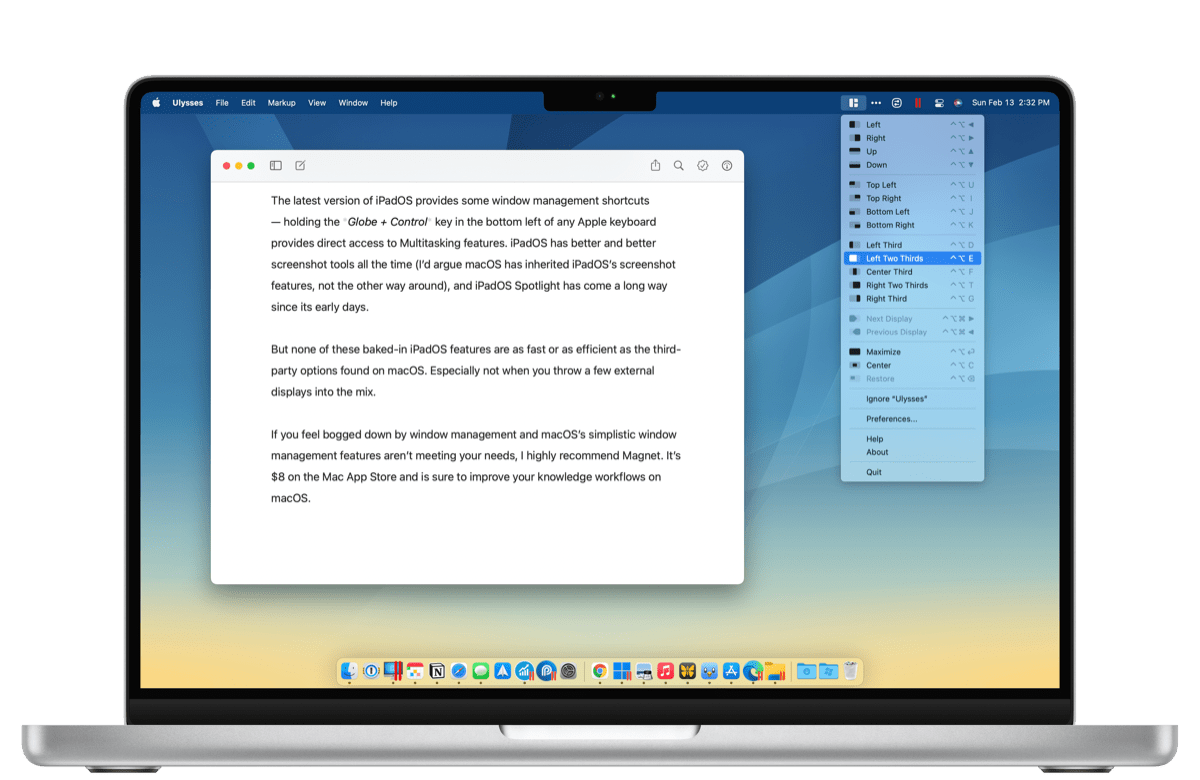The height and width of the screenshot is (780, 1200).
Task: Open the Window menu
Action: pyautogui.click(x=353, y=103)
